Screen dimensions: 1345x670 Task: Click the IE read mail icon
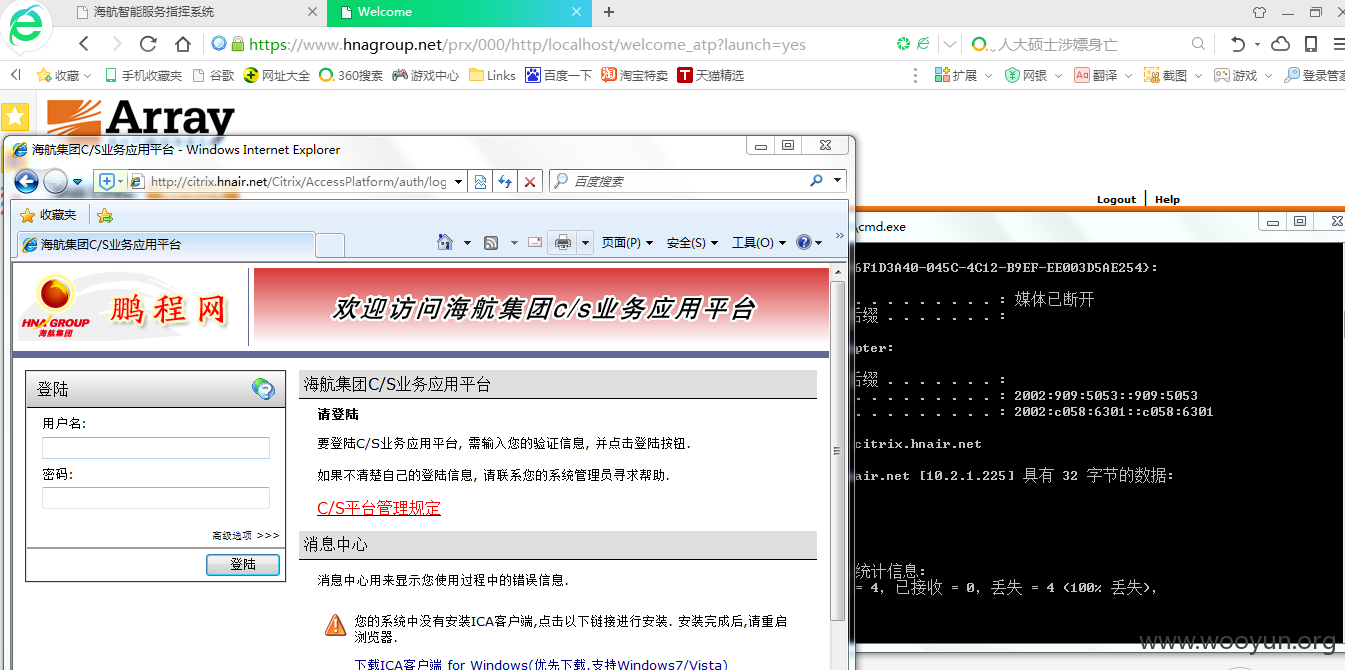coord(534,242)
